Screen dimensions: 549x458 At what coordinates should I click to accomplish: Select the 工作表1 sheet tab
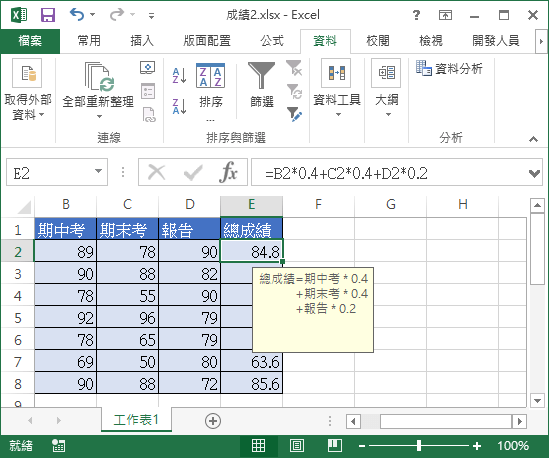click(x=136, y=419)
